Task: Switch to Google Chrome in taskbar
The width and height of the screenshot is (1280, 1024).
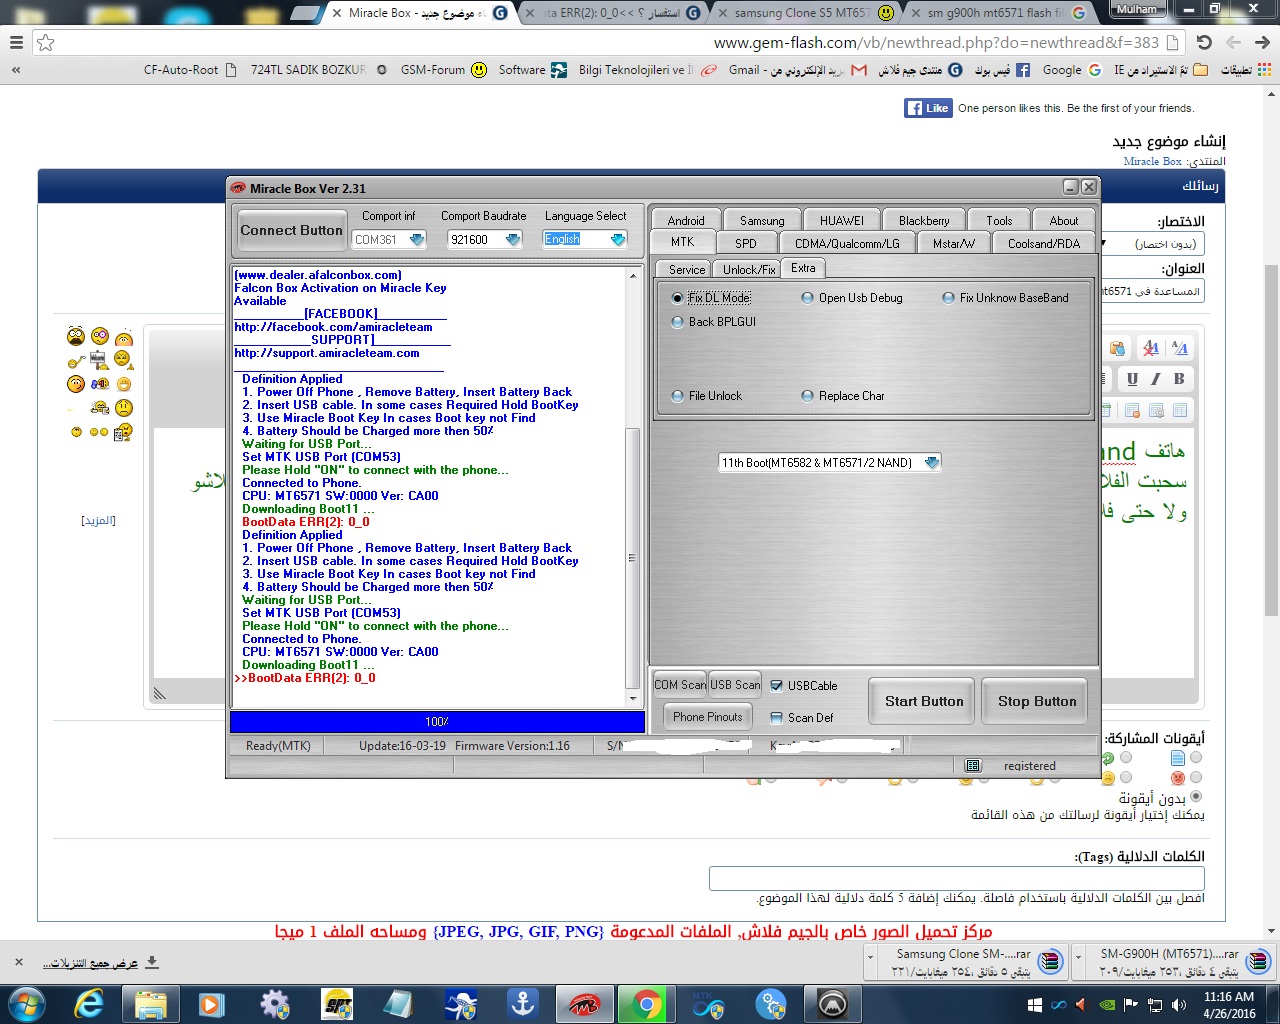Action: click(x=647, y=1003)
